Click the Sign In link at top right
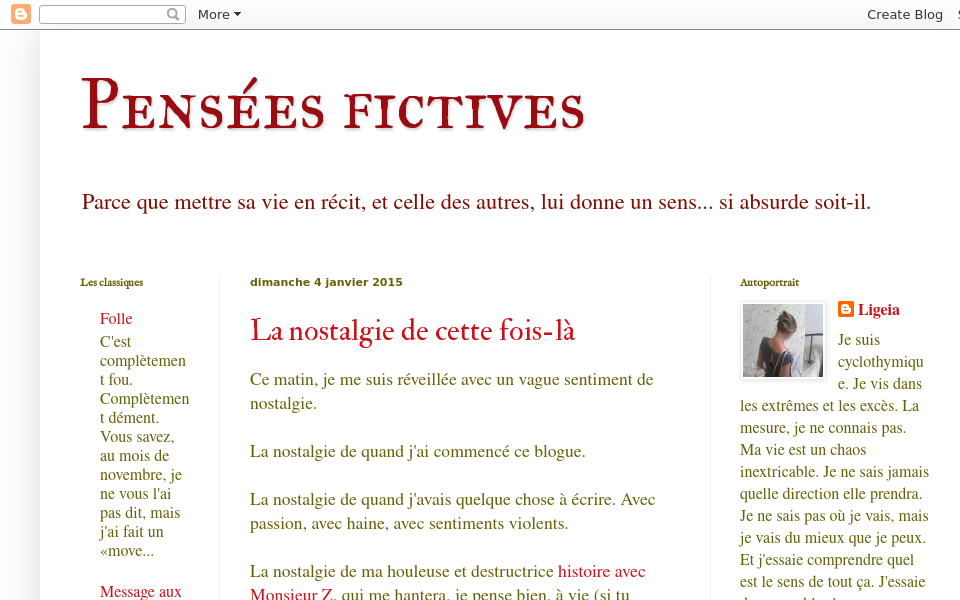 (956, 14)
